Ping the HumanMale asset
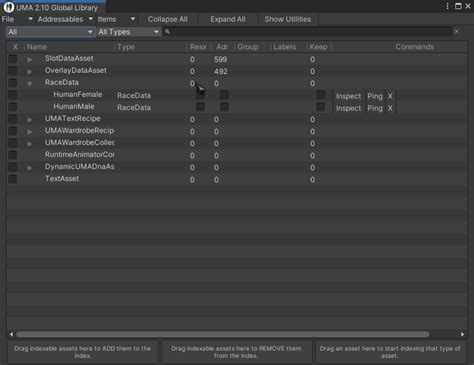The height and width of the screenshot is (365, 474). [375, 108]
